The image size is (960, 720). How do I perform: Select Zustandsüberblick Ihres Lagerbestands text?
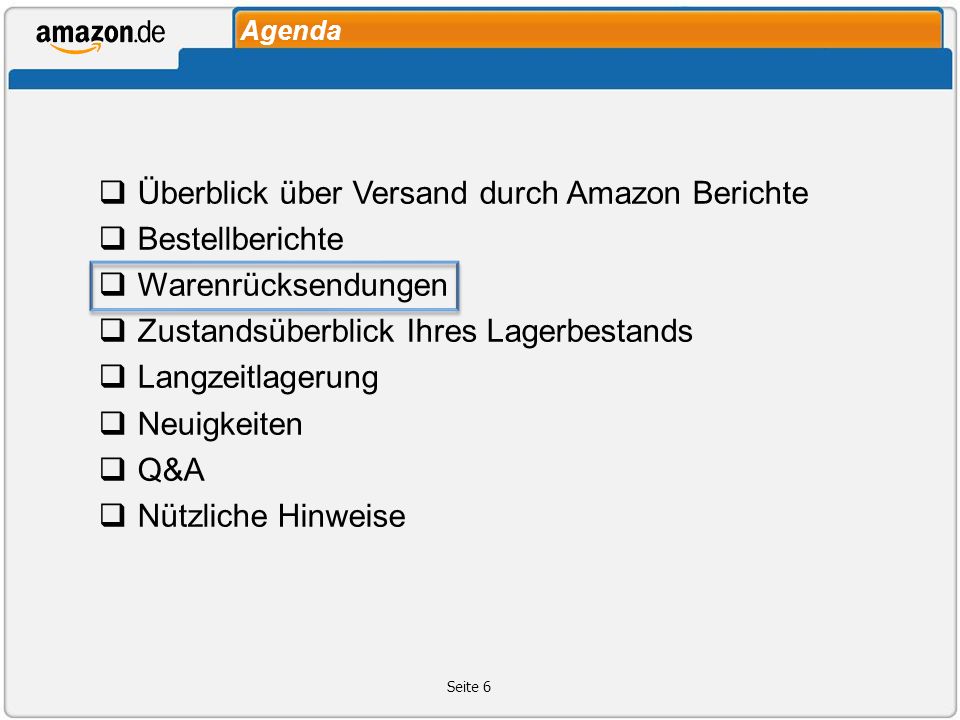coord(415,331)
